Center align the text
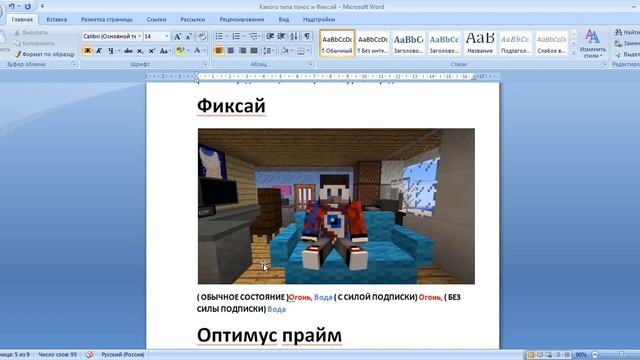This screenshot has width=640, height=360. tap(231, 51)
